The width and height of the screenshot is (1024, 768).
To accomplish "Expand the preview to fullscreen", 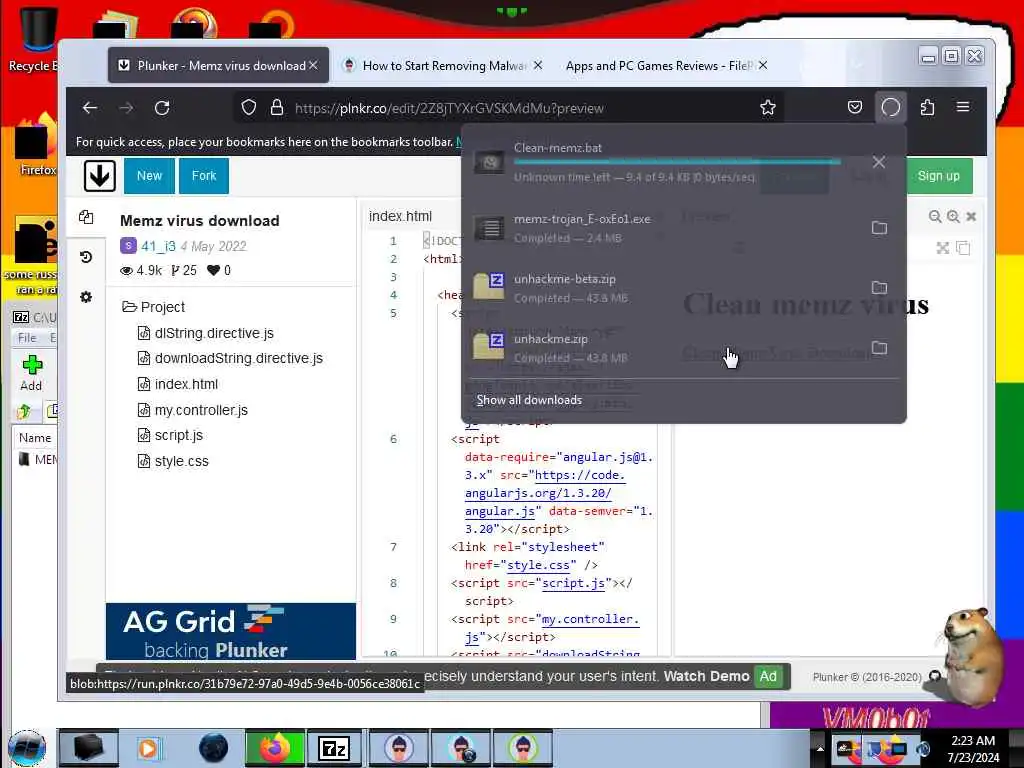I will point(942,248).
